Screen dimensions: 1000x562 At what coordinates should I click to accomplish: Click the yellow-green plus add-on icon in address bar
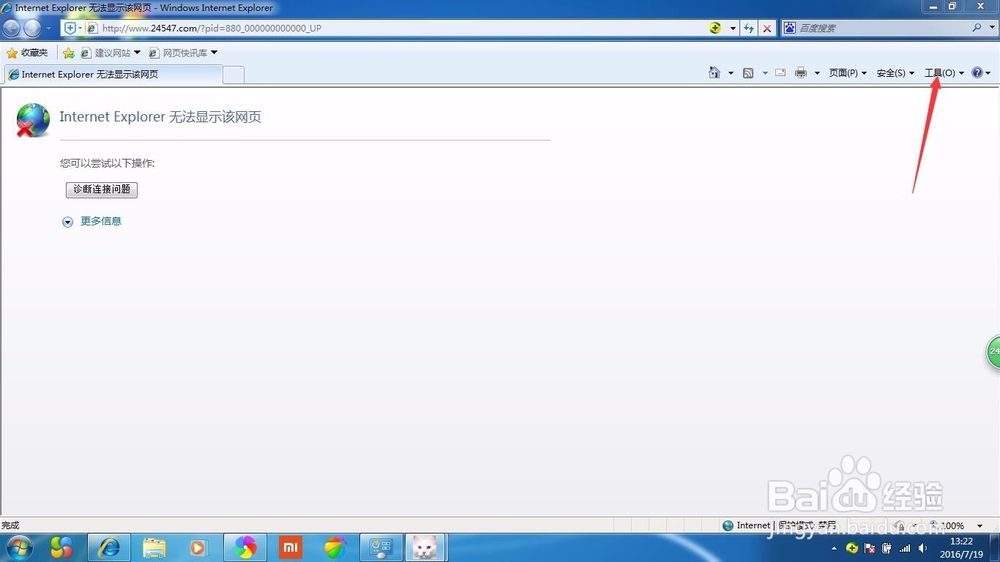point(716,28)
